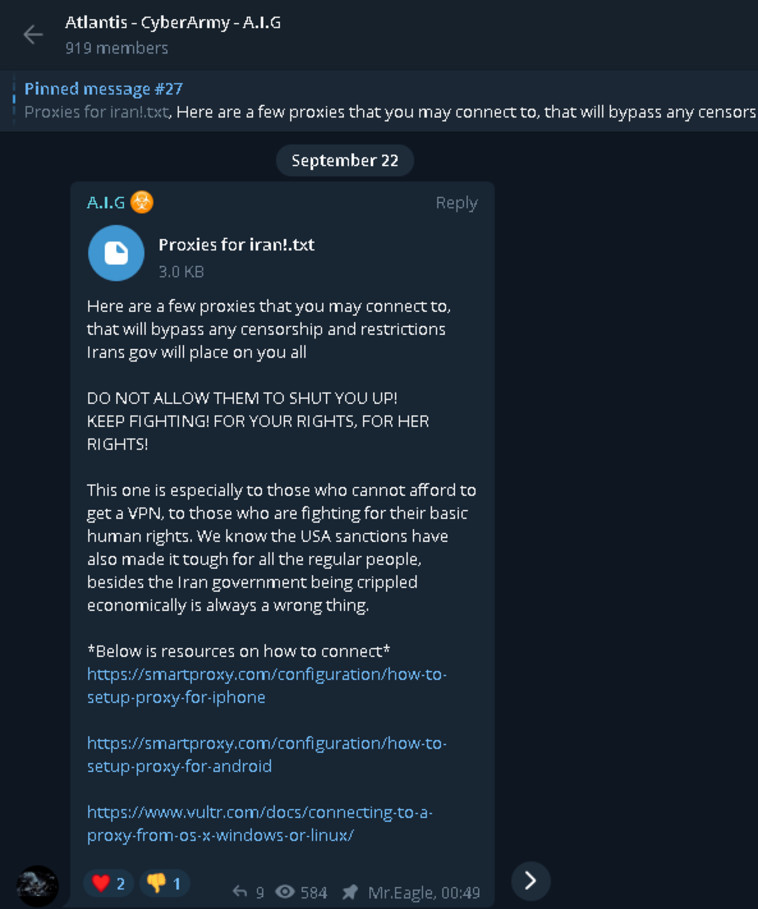Click the pin icon before Mr.Eagle
The height and width of the screenshot is (909, 758).
[349, 891]
